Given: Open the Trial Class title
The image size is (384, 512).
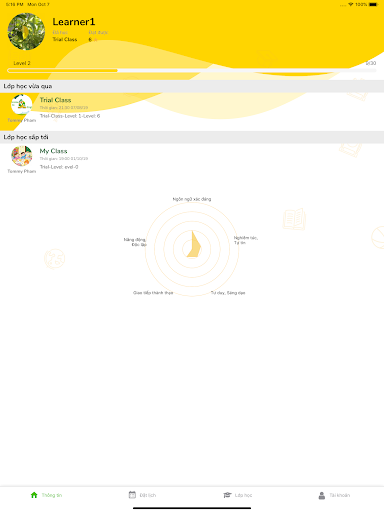Looking at the screenshot, I should coord(55,100).
